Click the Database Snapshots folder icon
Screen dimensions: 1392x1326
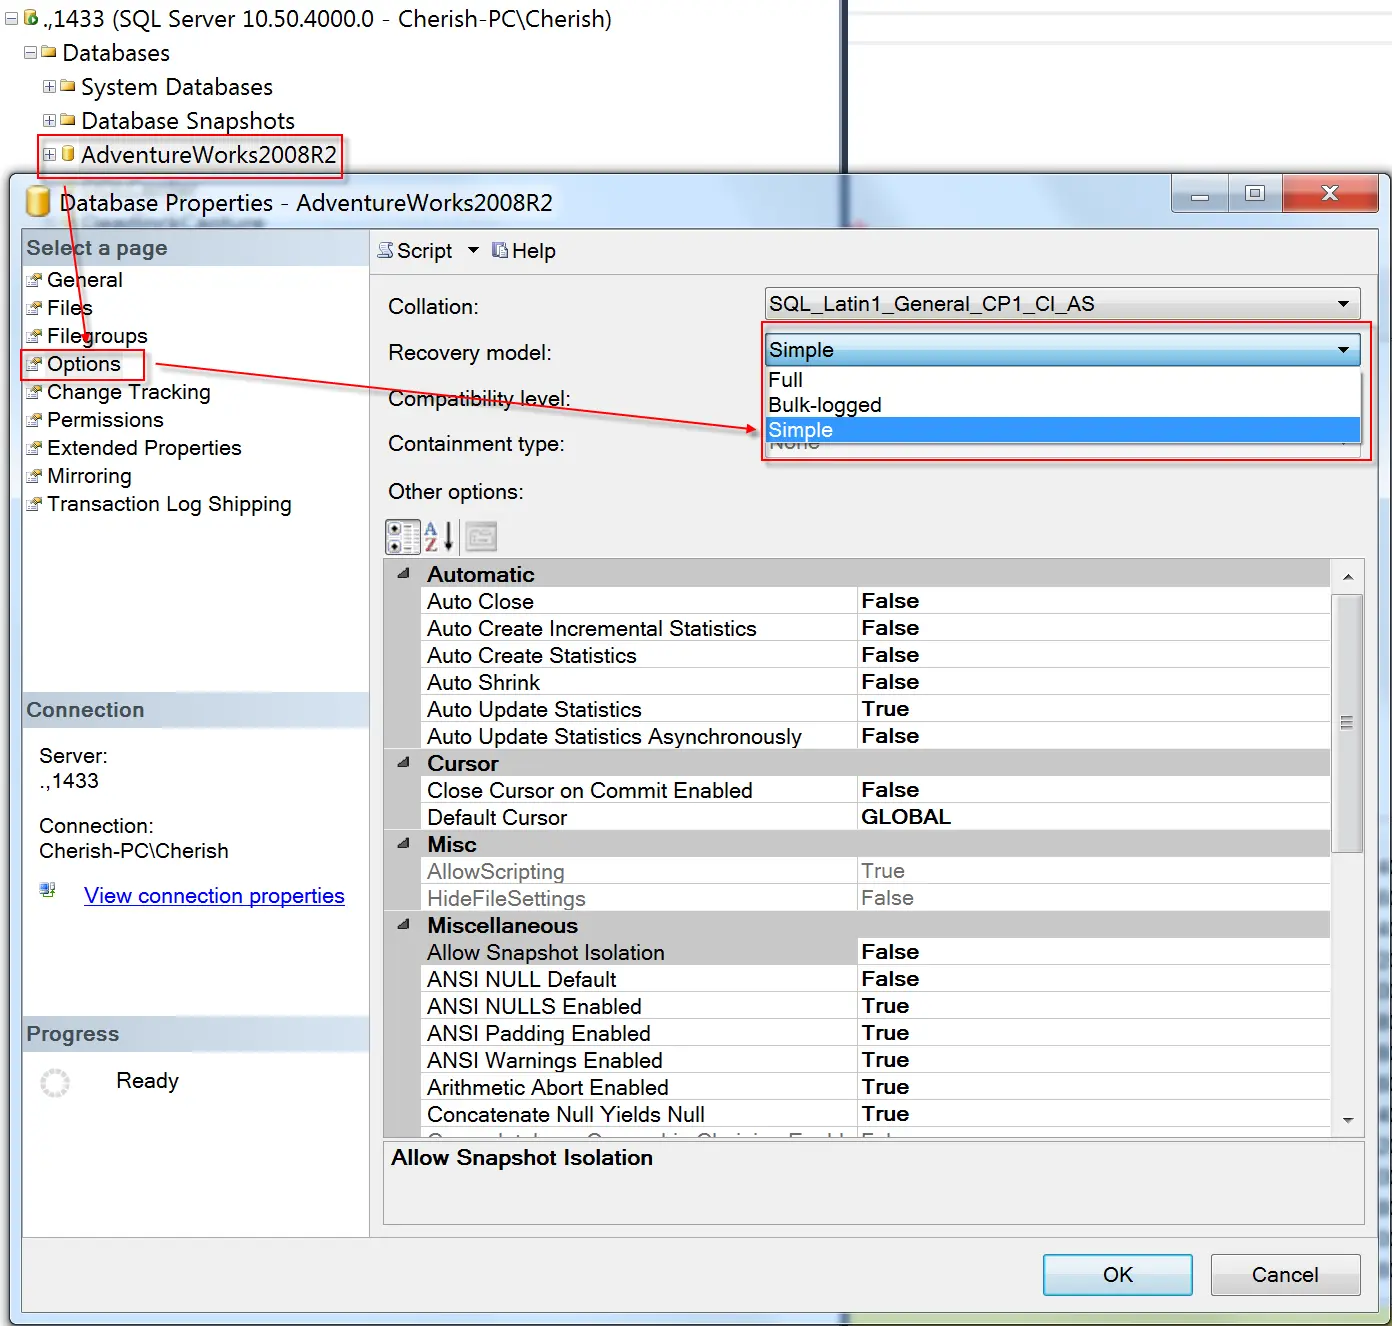click(67, 120)
